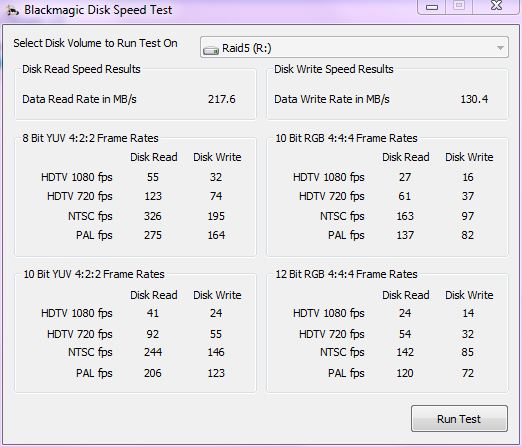
Task: Click the Run Test button
Action: tap(459, 419)
